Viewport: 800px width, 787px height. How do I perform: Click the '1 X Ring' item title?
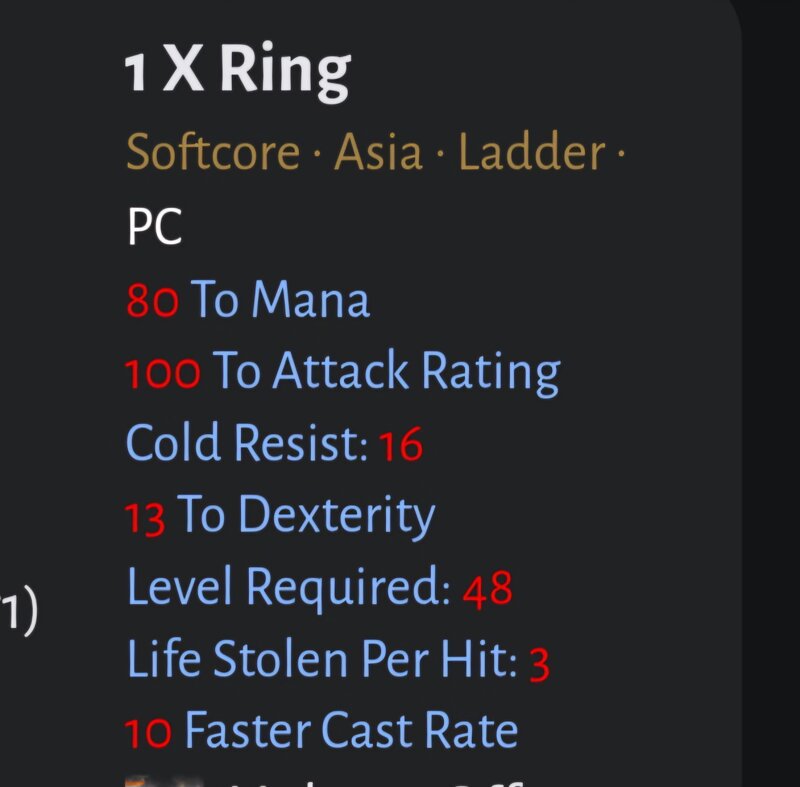(237, 71)
